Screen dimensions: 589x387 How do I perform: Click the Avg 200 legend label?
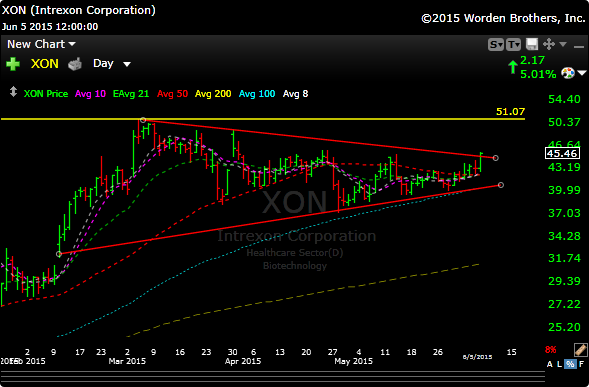click(213, 94)
